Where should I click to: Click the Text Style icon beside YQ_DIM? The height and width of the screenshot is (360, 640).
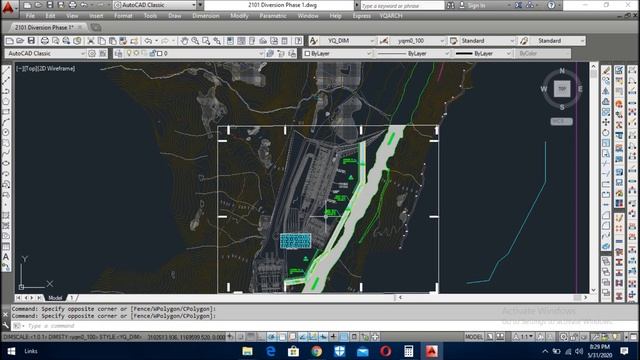tap(313, 41)
